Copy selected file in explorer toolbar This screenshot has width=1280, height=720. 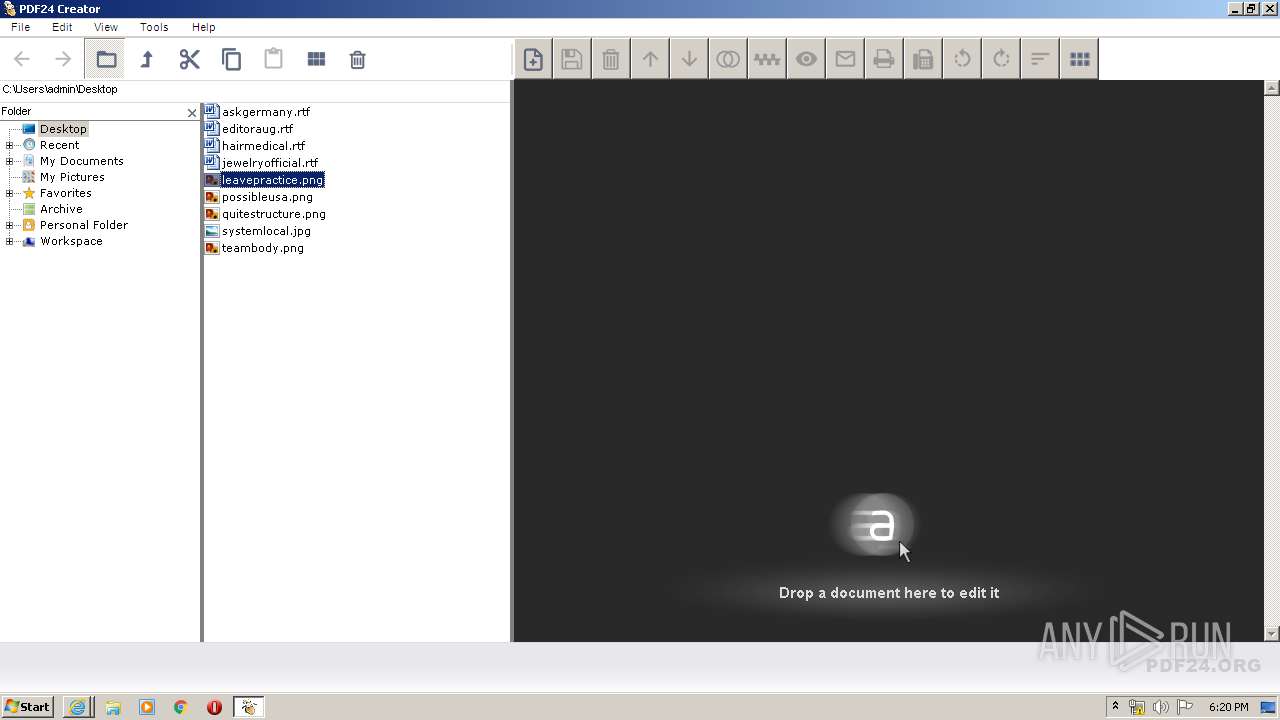(231, 60)
